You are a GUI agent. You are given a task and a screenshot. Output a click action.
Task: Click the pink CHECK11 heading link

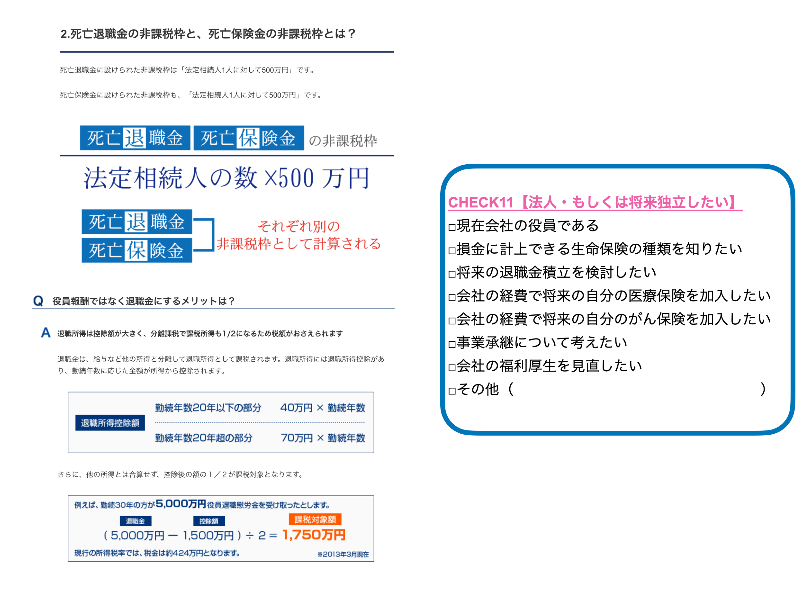(594, 203)
